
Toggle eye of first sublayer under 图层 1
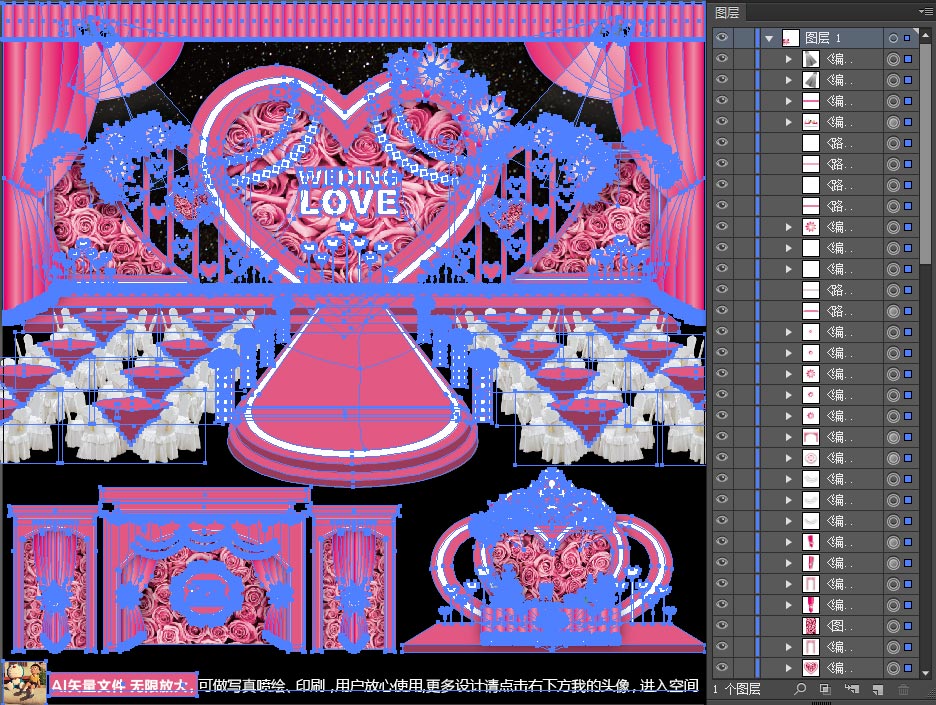click(x=722, y=59)
